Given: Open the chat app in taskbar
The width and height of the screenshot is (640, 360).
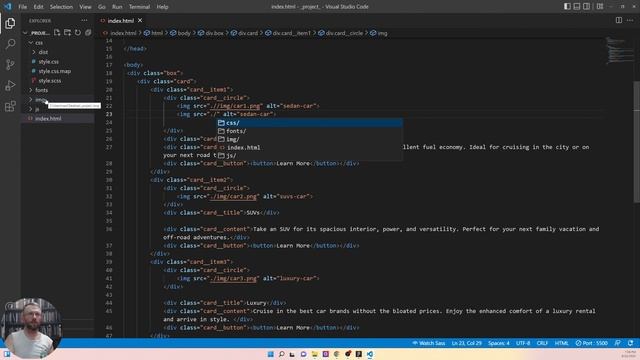Looking at the screenshot, I should click(303, 354).
